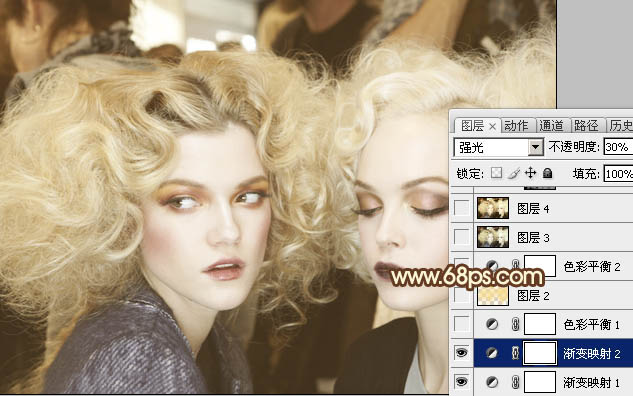Select the mask thumbnail of 渐变映射 1

(540, 382)
